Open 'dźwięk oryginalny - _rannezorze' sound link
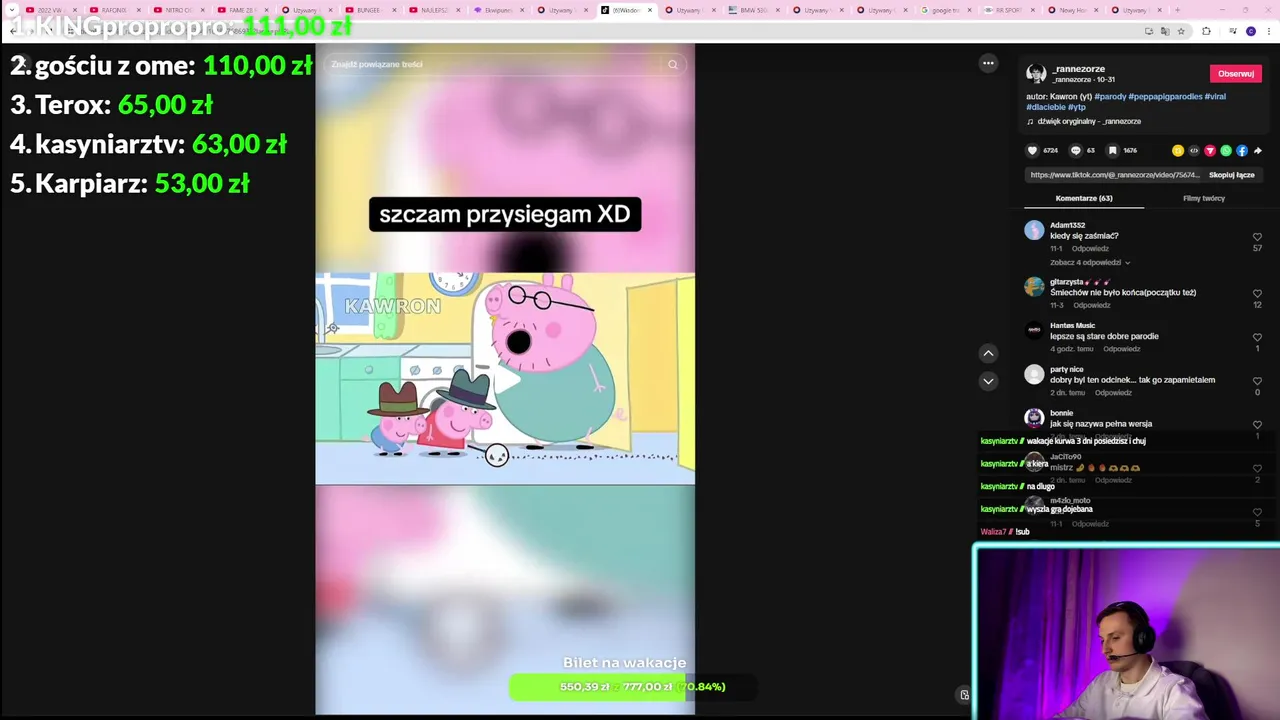This screenshot has width=1280, height=720. coord(1089,121)
